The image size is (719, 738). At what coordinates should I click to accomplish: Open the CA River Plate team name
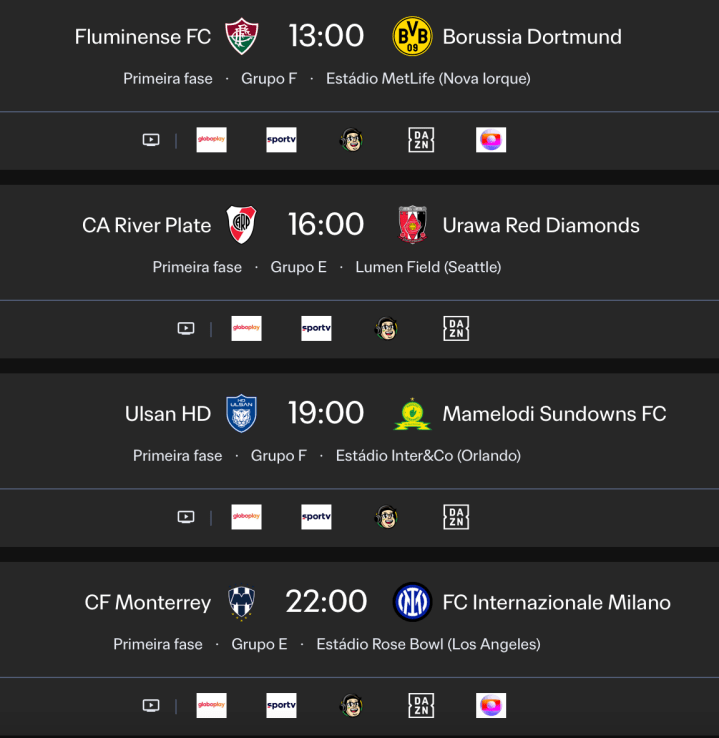[146, 225]
